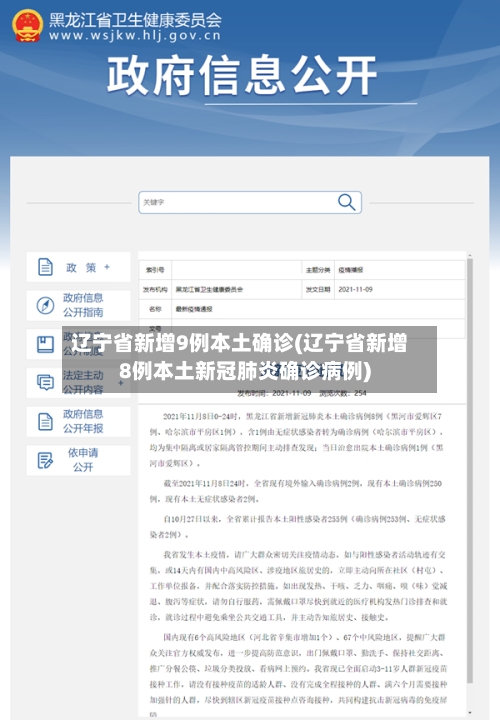500x720 pixels.
Task: Click the national emblem logo
Action: pos(28,26)
